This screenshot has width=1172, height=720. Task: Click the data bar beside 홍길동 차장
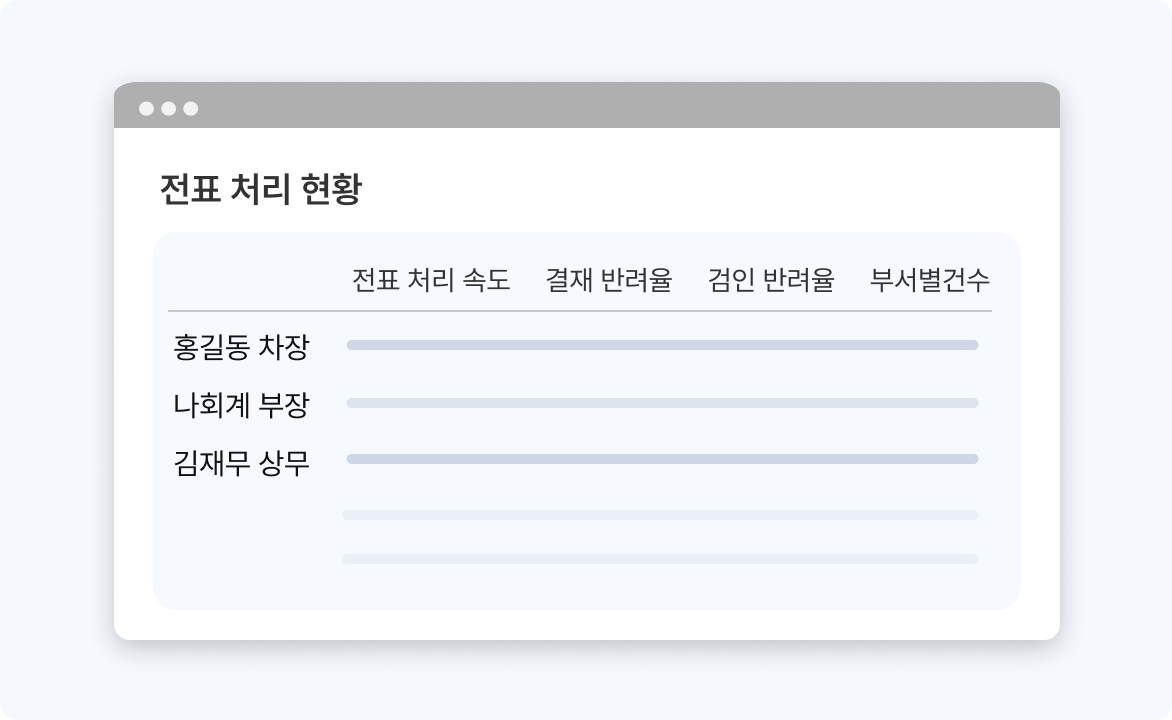[x=662, y=345]
